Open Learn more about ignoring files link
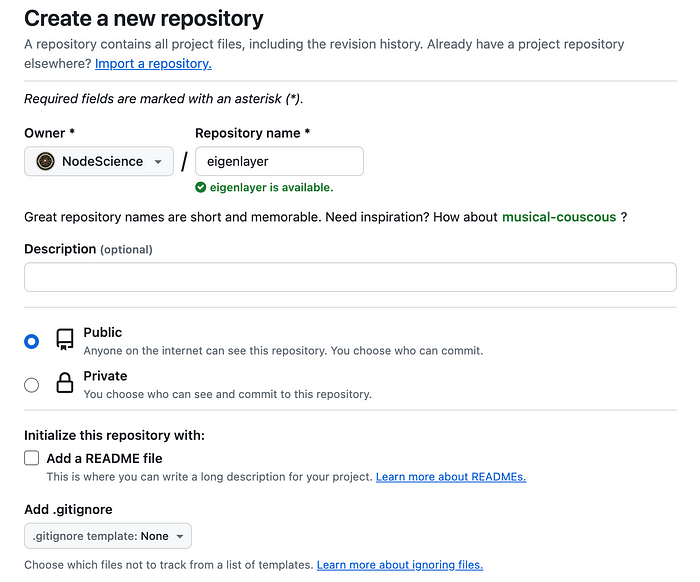 [400, 565]
